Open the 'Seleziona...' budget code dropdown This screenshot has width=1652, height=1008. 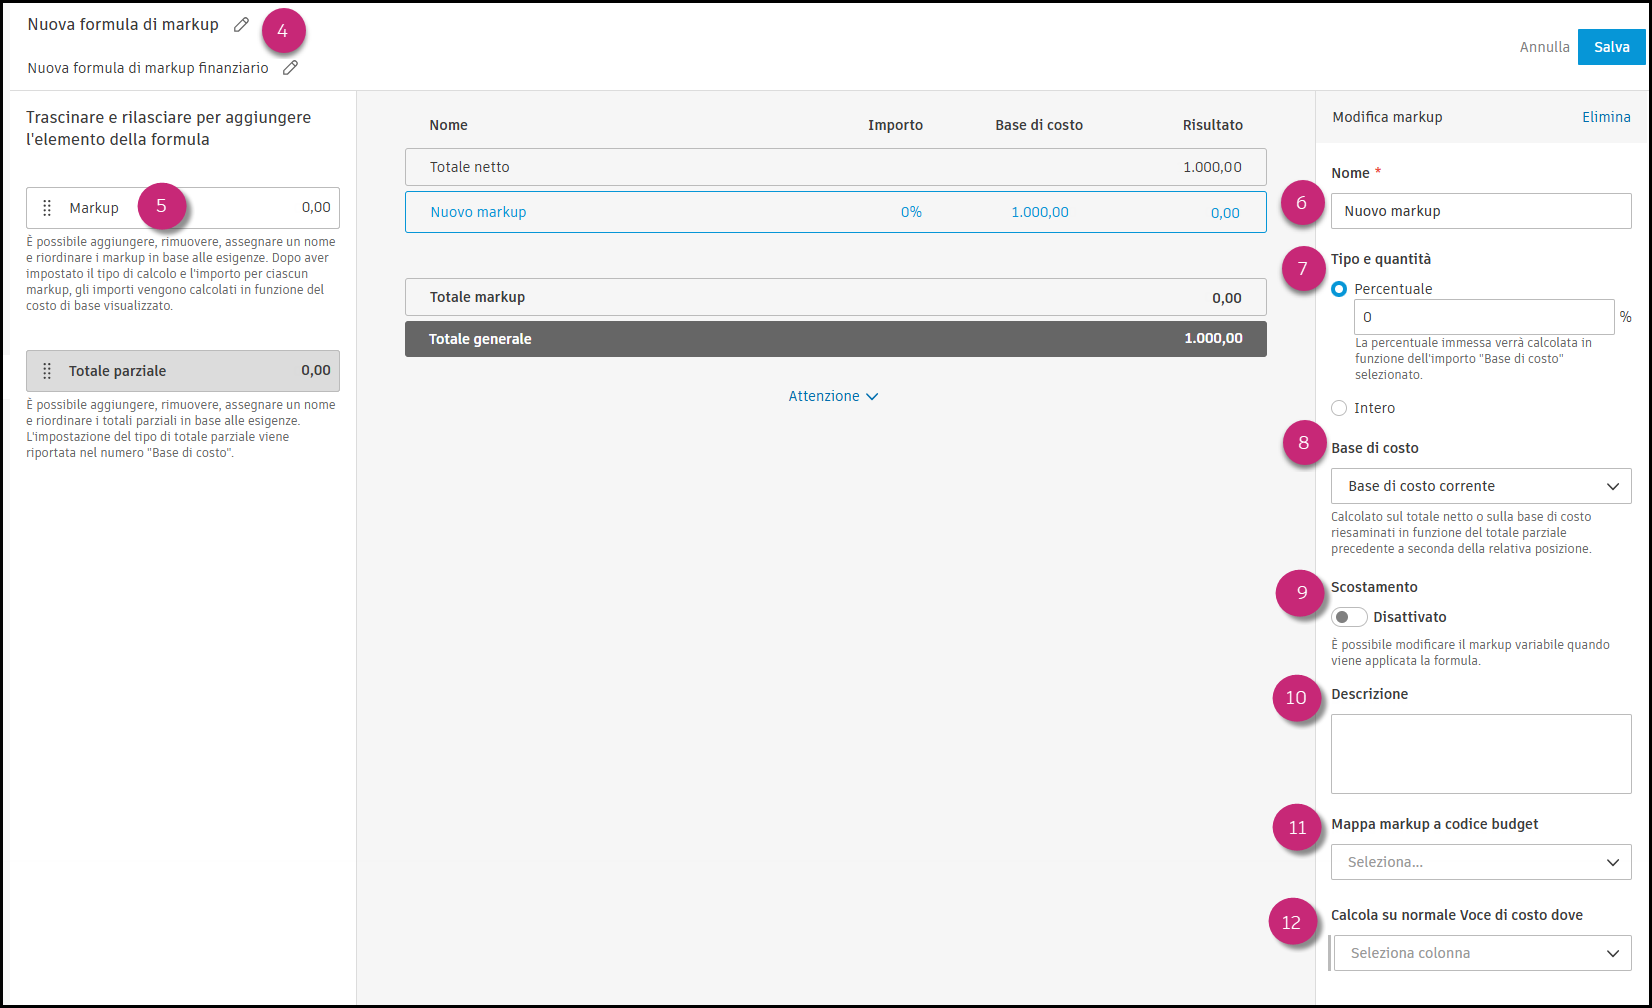click(x=1480, y=861)
